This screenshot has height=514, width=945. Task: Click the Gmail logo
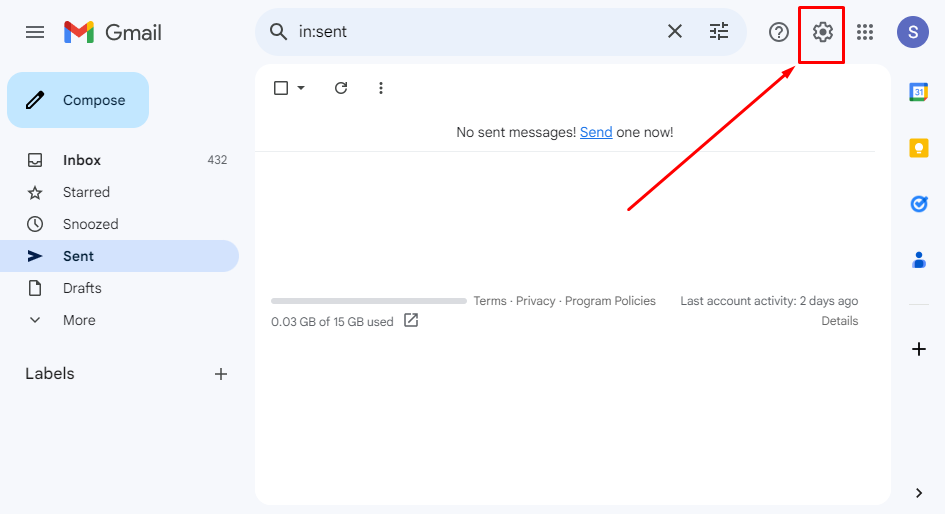tap(113, 32)
